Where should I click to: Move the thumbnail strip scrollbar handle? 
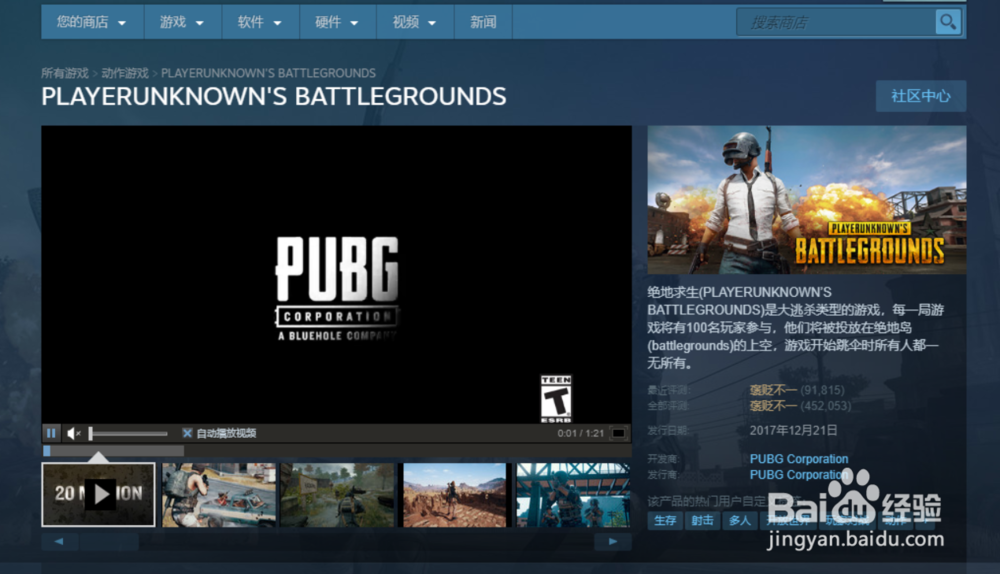(109, 541)
